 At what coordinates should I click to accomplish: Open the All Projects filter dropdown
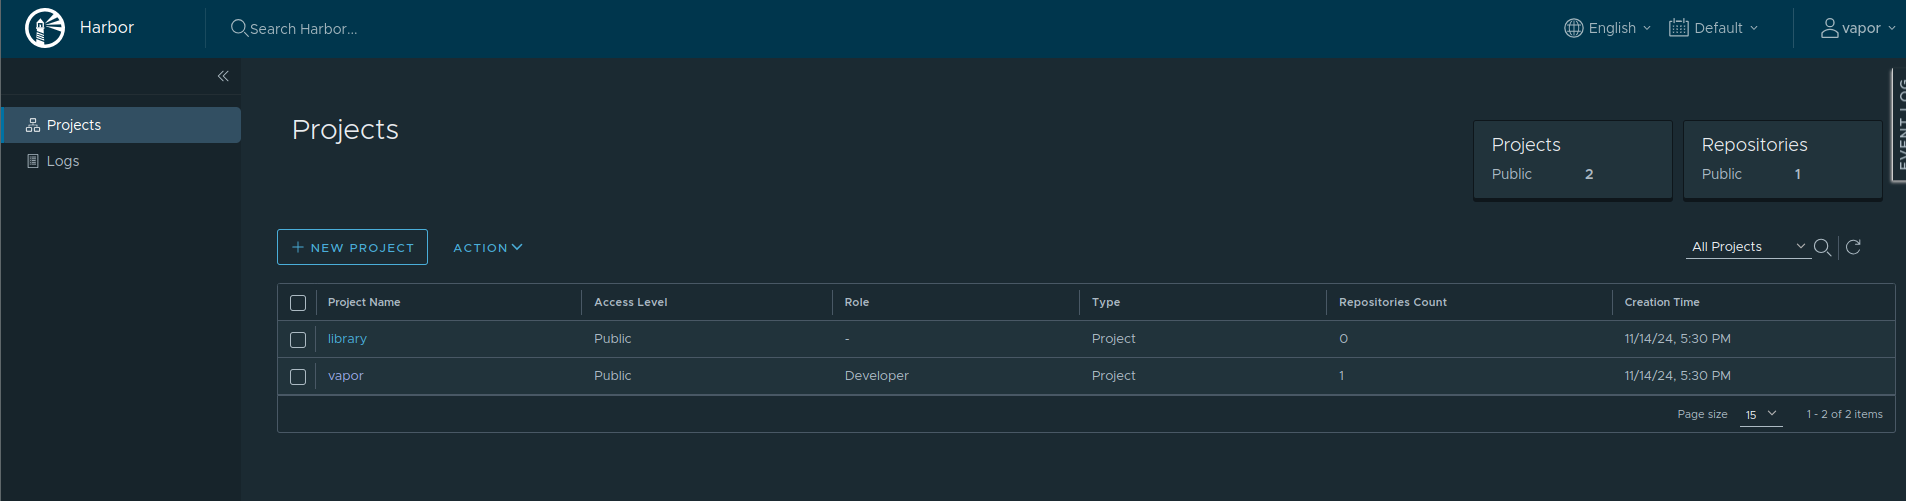[1748, 247]
